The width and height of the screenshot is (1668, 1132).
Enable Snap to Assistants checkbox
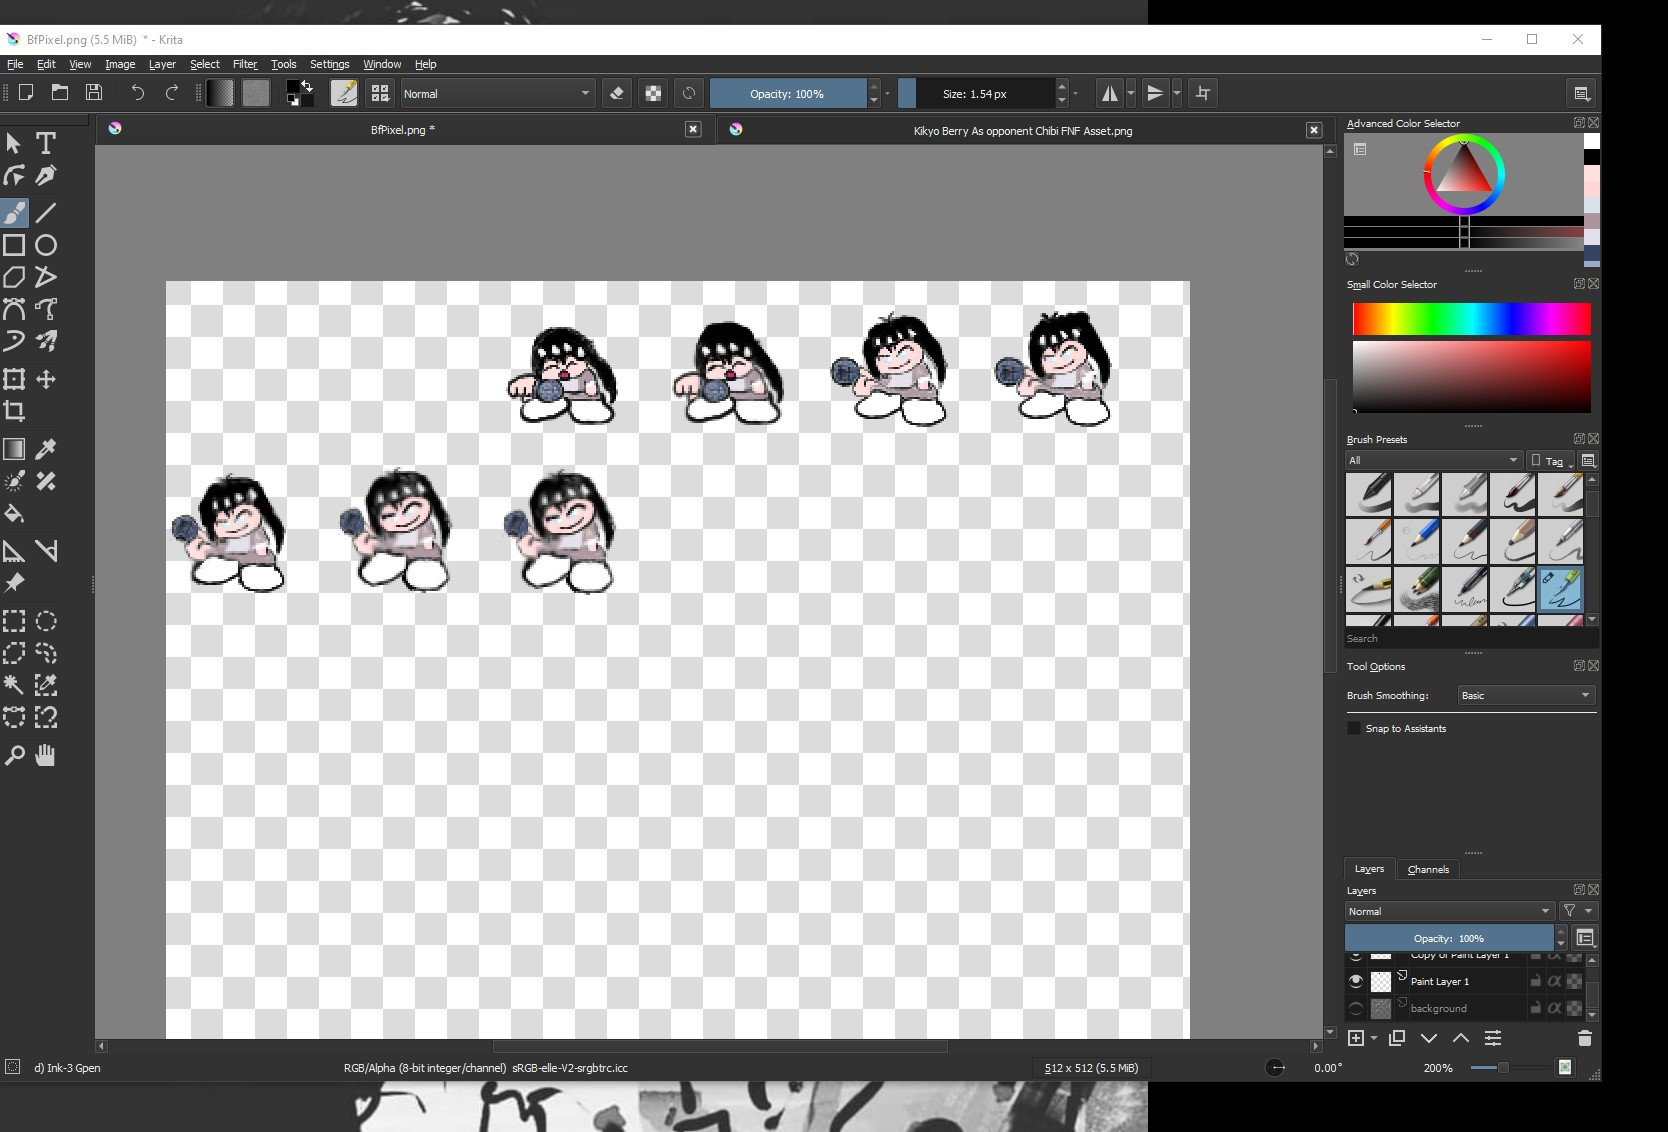1354,728
